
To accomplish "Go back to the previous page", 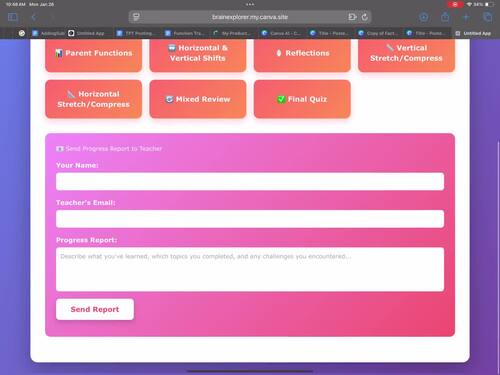I will 34,17.
